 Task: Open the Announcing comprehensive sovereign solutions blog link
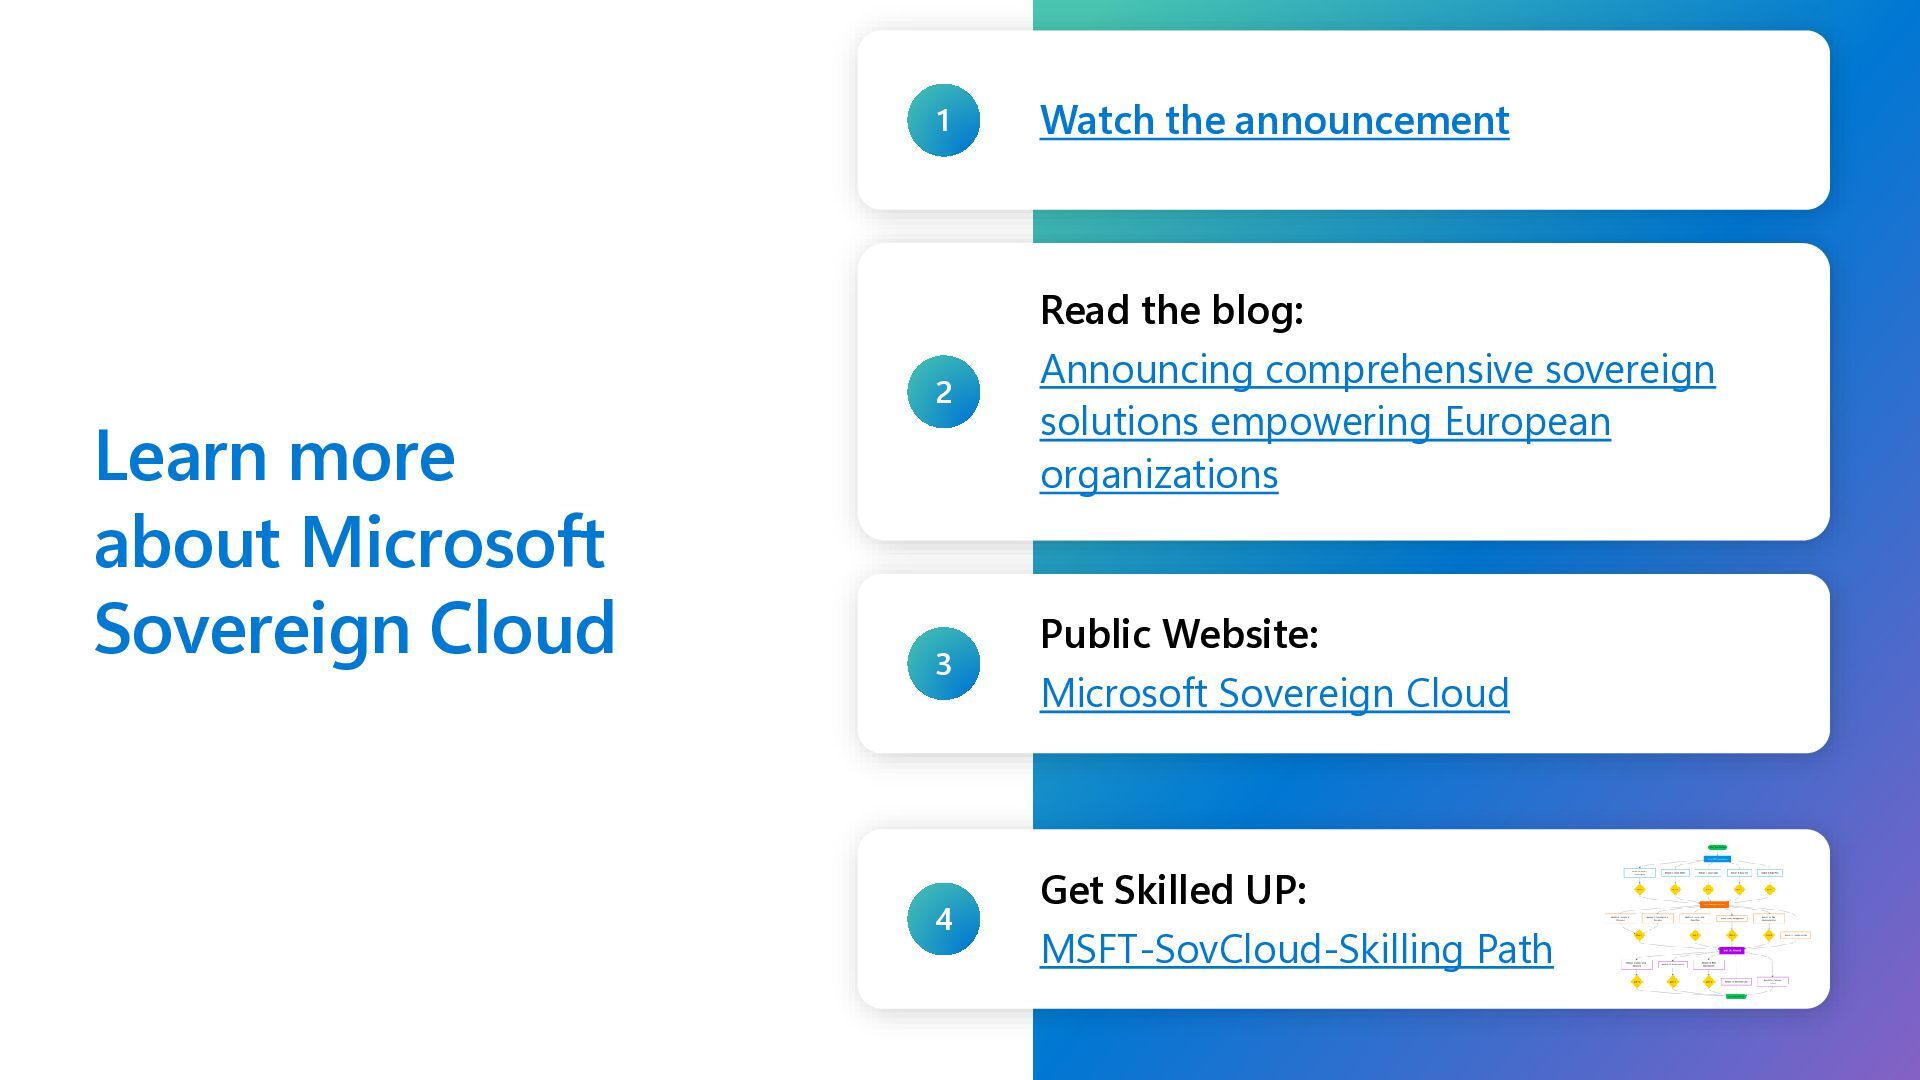coord(1377,370)
